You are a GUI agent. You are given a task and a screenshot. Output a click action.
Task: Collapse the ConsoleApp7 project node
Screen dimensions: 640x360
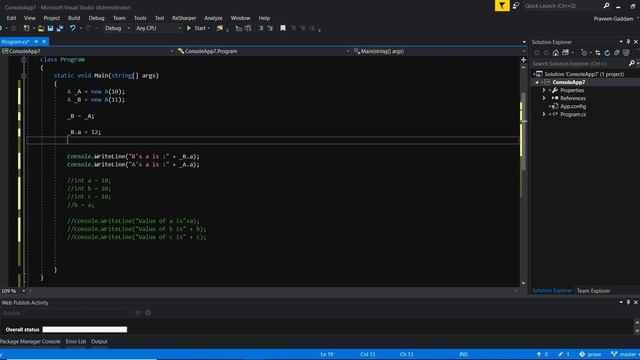click(x=537, y=82)
